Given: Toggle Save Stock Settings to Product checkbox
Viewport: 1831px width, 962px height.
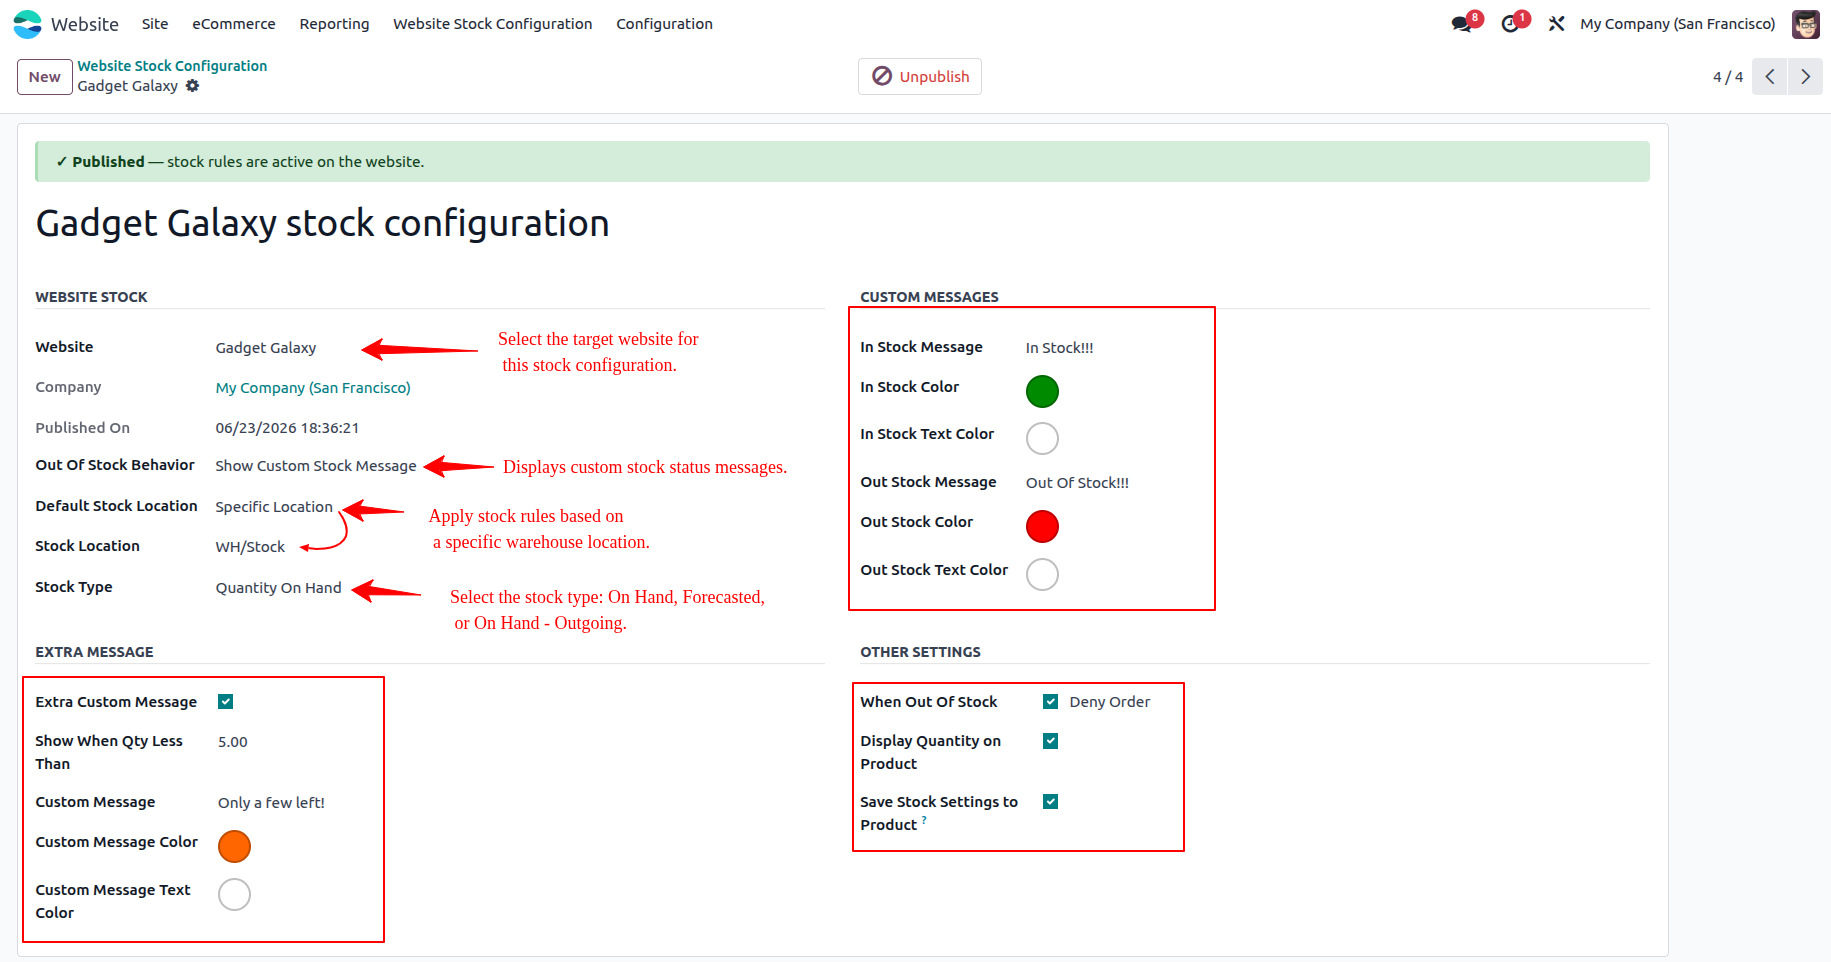Looking at the screenshot, I should pos(1050,802).
